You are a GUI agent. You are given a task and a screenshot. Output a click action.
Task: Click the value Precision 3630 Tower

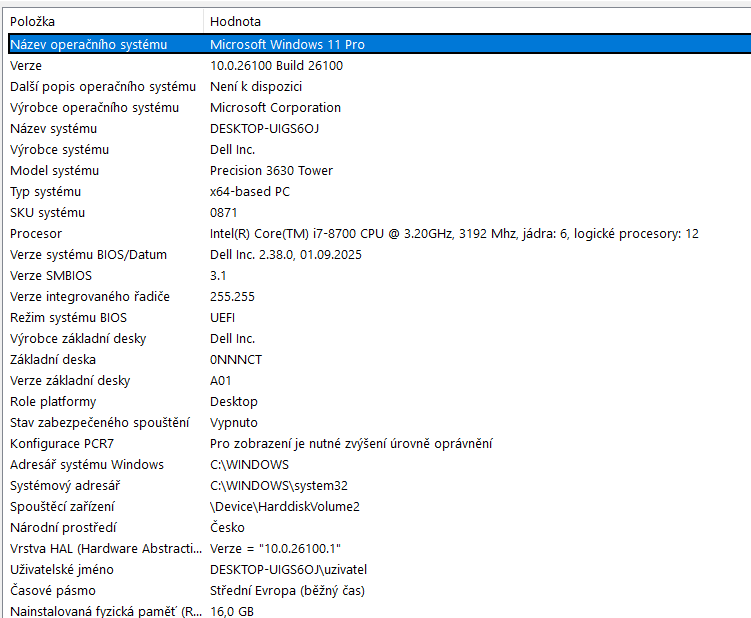tap(271, 171)
